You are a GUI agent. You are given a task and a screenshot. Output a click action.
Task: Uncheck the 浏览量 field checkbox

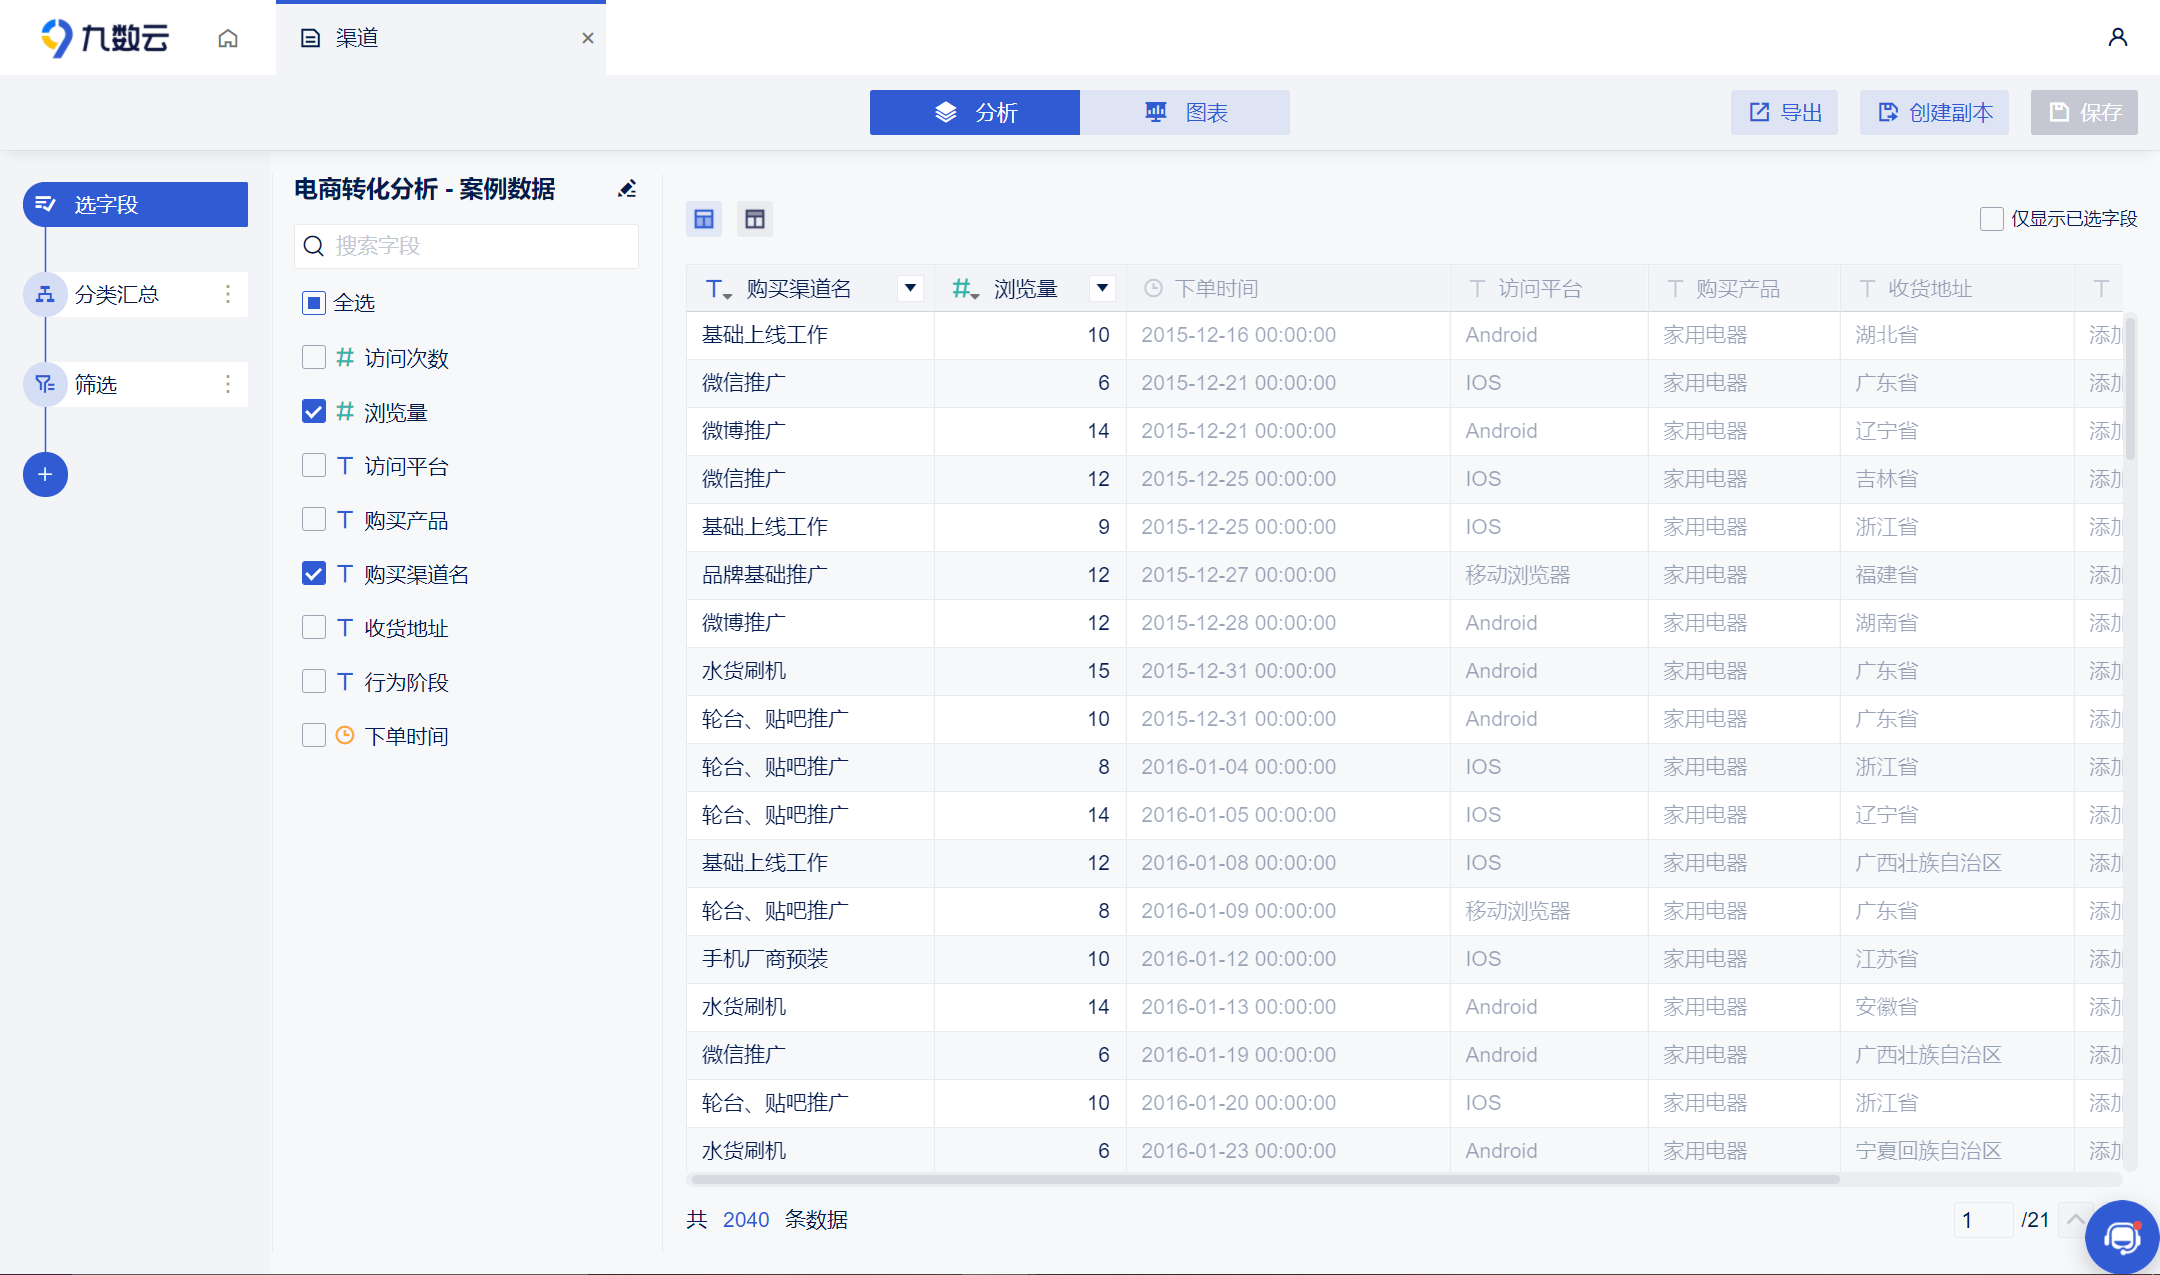point(314,411)
